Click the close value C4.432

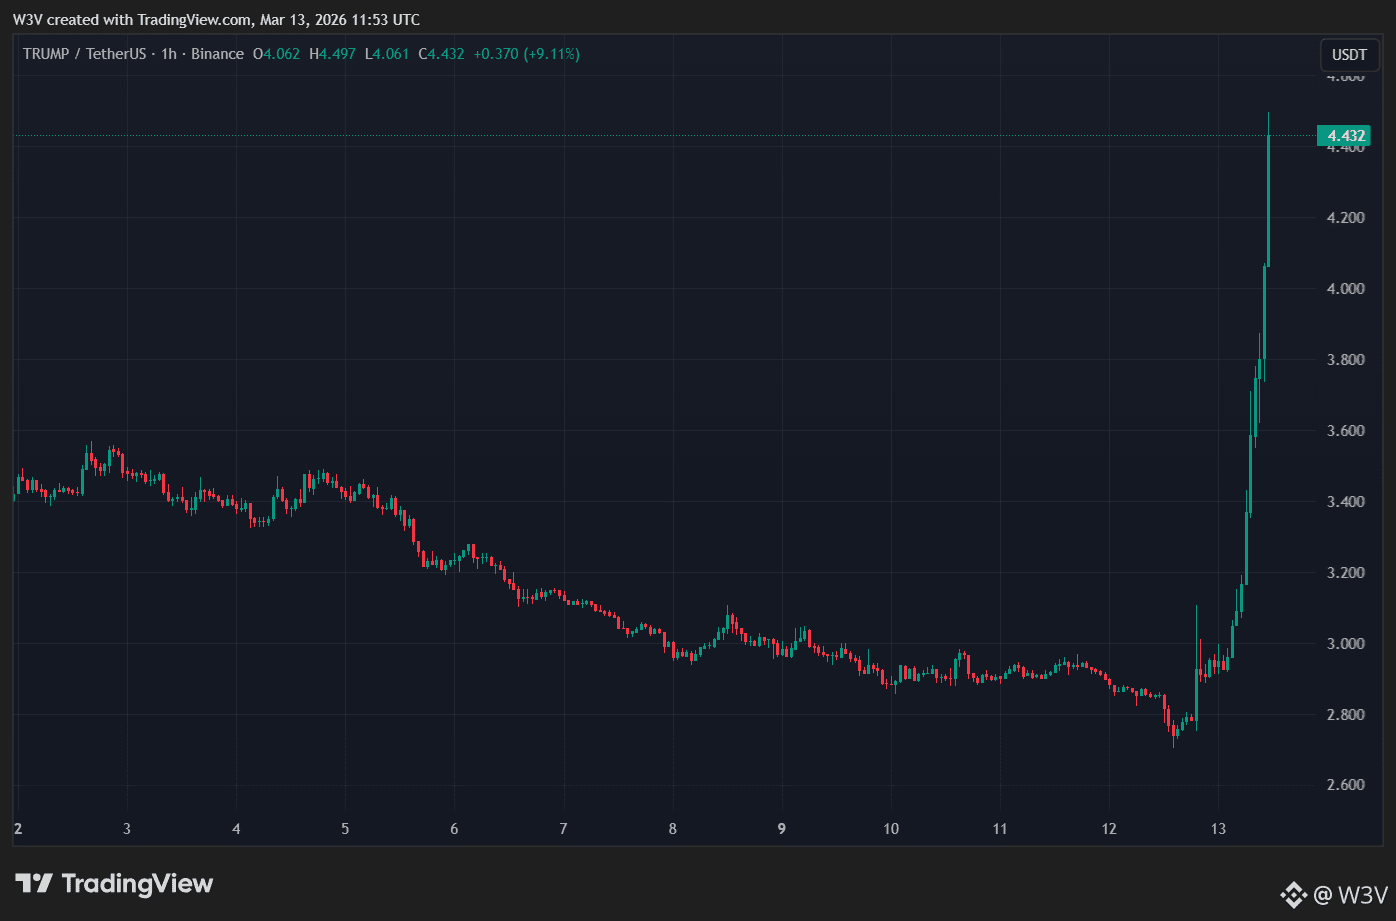point(441,54)
